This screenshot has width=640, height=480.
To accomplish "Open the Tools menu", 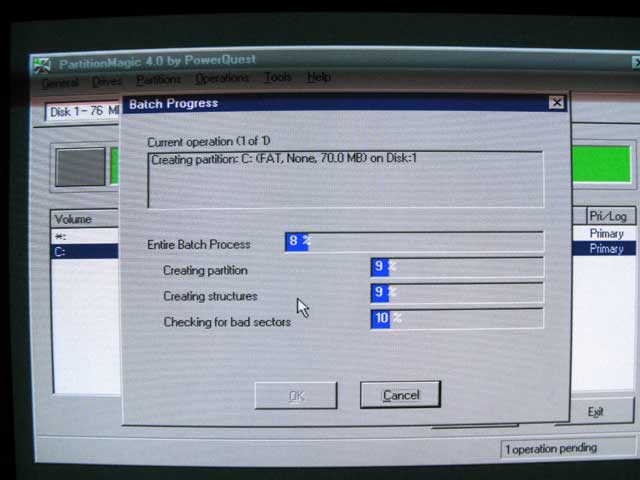I will pyautogui.click(x=278, y=77).
